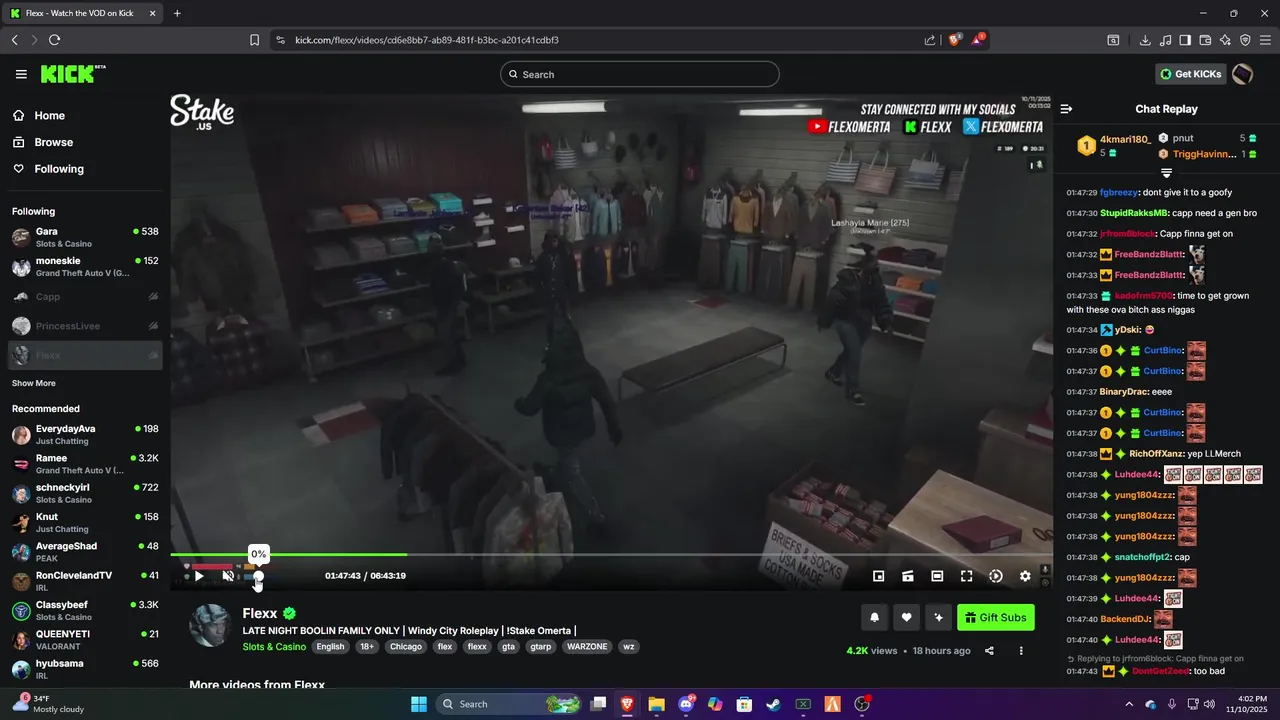The image size is (1280, 720).
Task: Open browser downloads icon
Action: (1145, 40)
